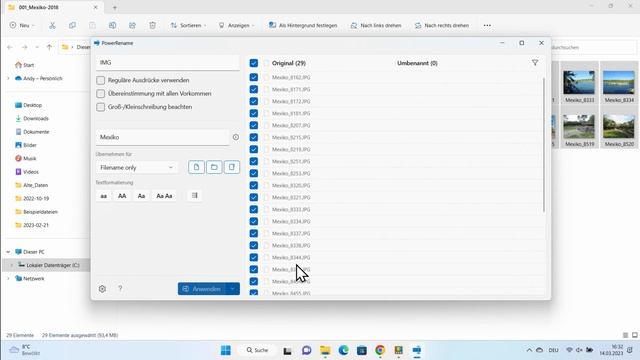The image size is (640, 360).
Task: Click the Mexiko replace-with input field
Action: pyautogui.click(x=163, y=137)
